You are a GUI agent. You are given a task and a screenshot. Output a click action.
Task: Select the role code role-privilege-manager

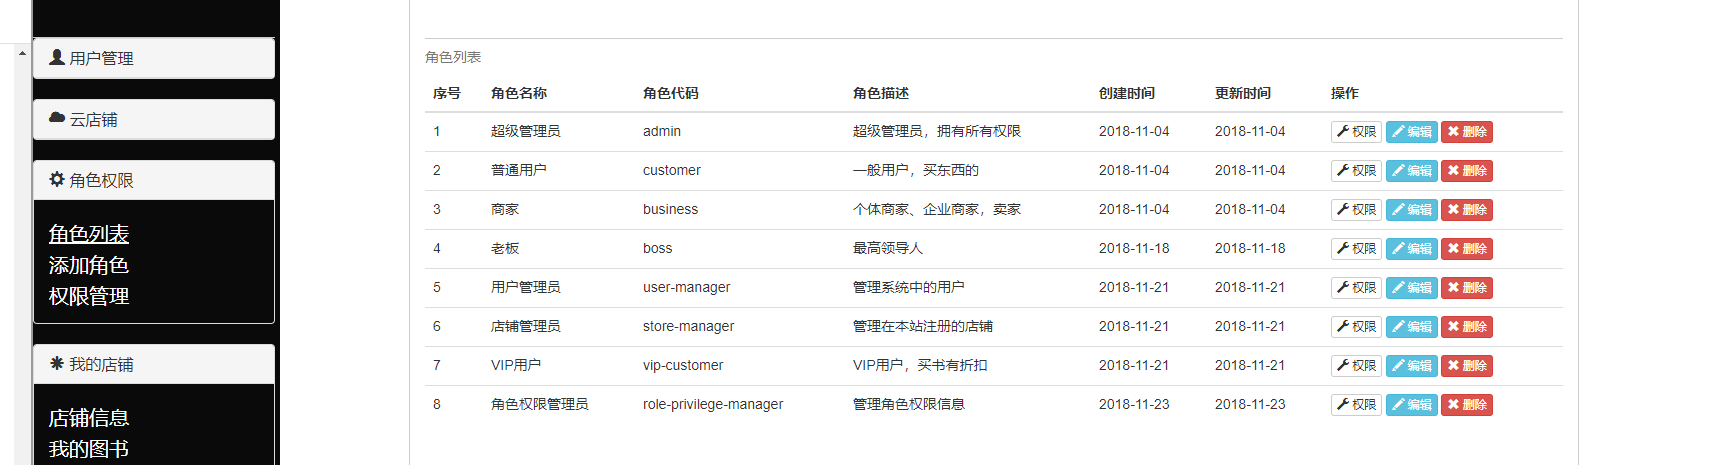pyautogui.click(x=713, y=404)
